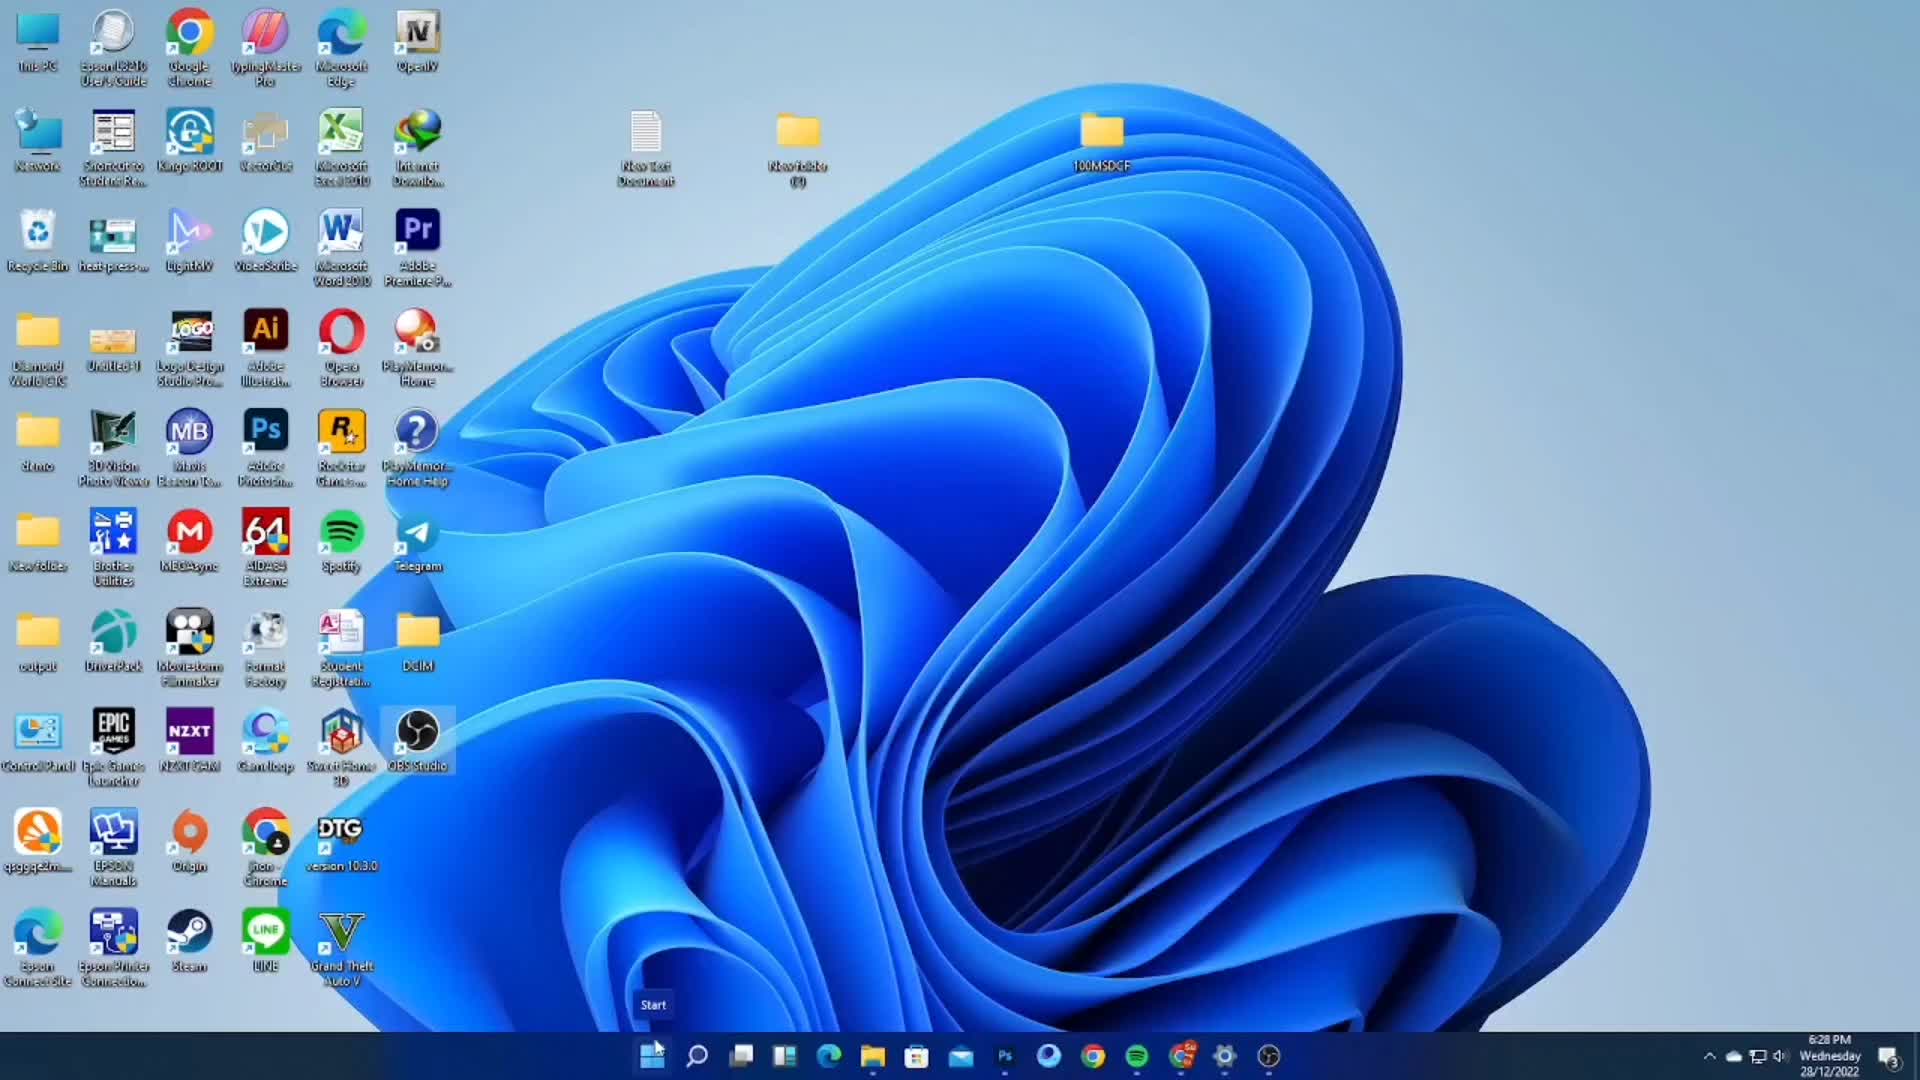
Task: Select the Microsoft Word 2010 shortcut
Action: (x=341, y=248)
